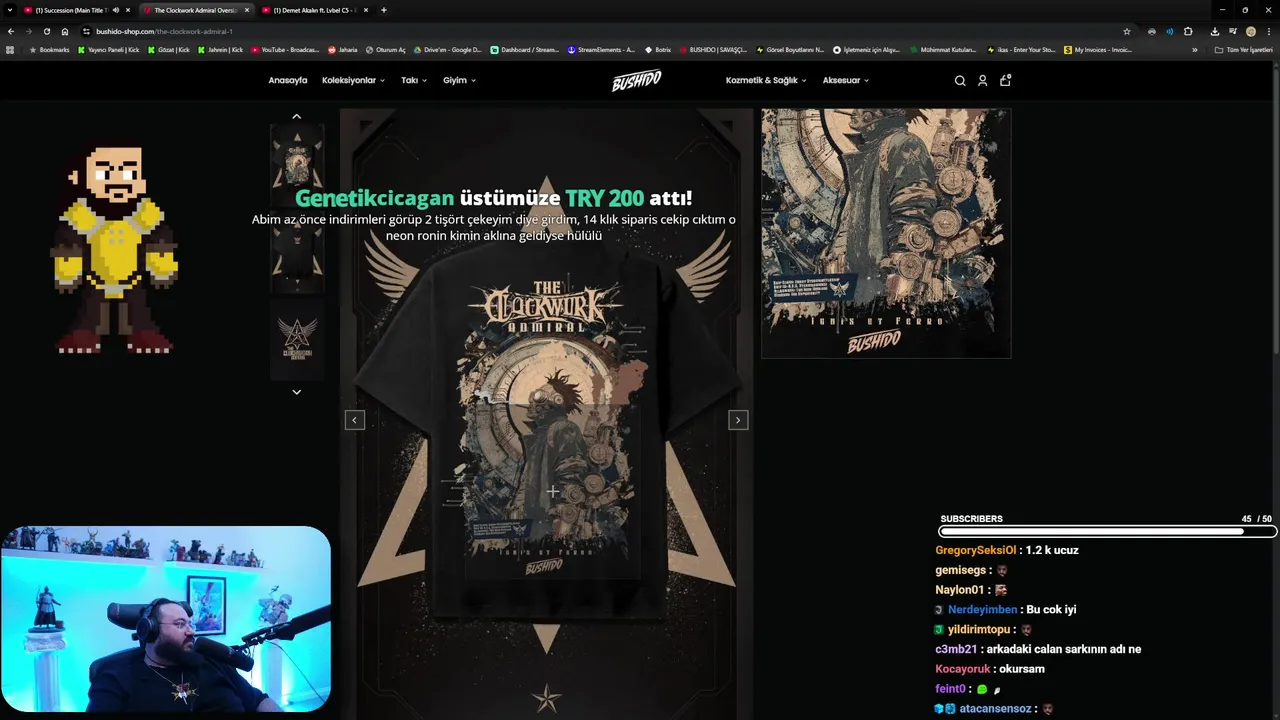
Task: Open the Tüm Yer İşaretleri folder
Action: (1244, 49)
